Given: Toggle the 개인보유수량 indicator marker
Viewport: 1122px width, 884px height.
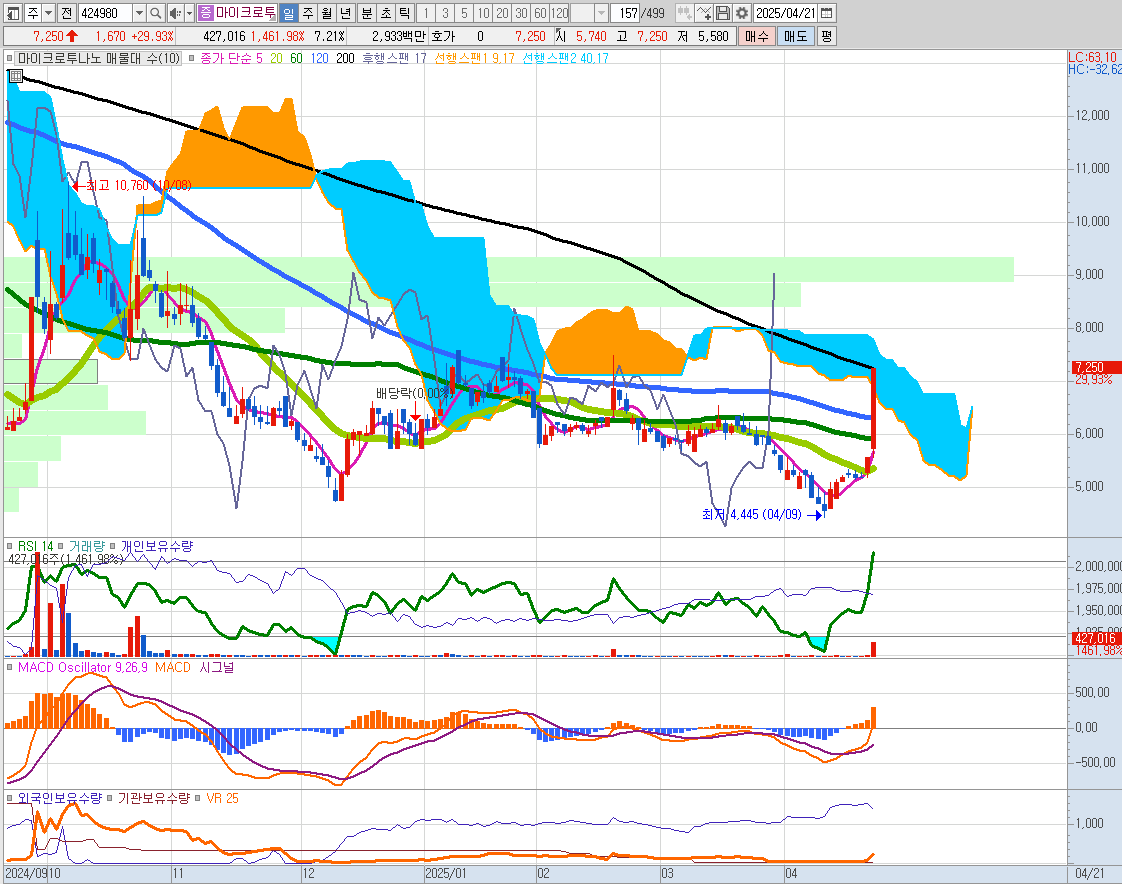Looking at the screenshot, I should pyautogui.click(x=112, y=546).
